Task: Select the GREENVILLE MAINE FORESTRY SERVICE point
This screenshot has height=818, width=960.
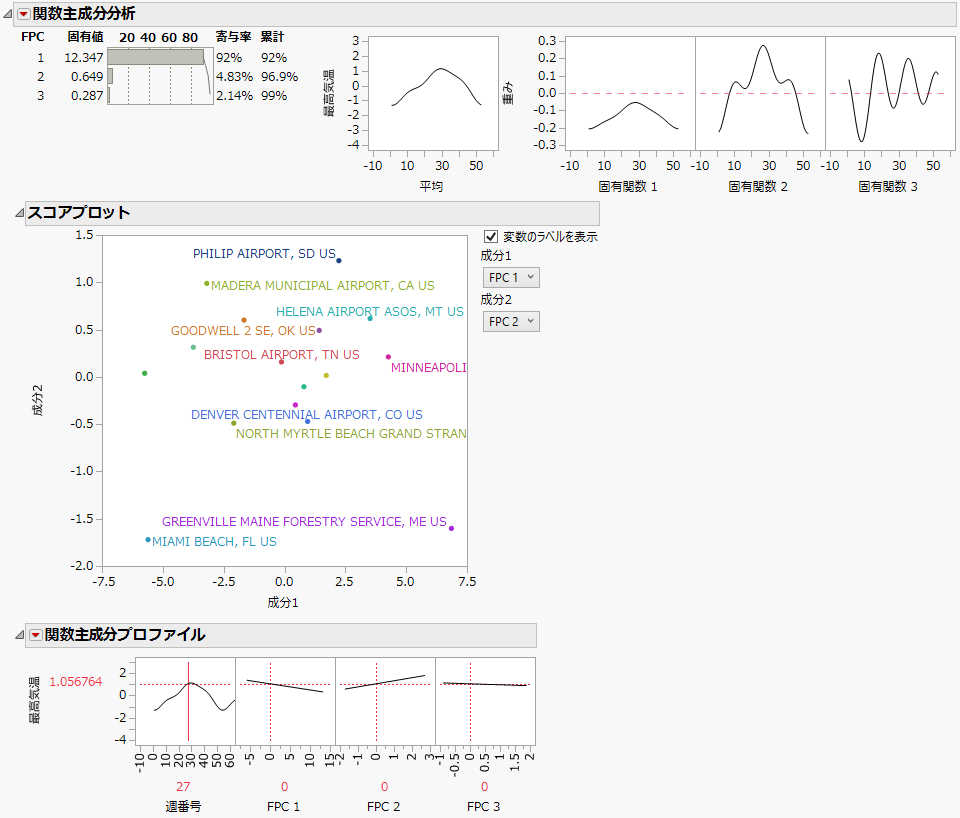Action: 451,528
